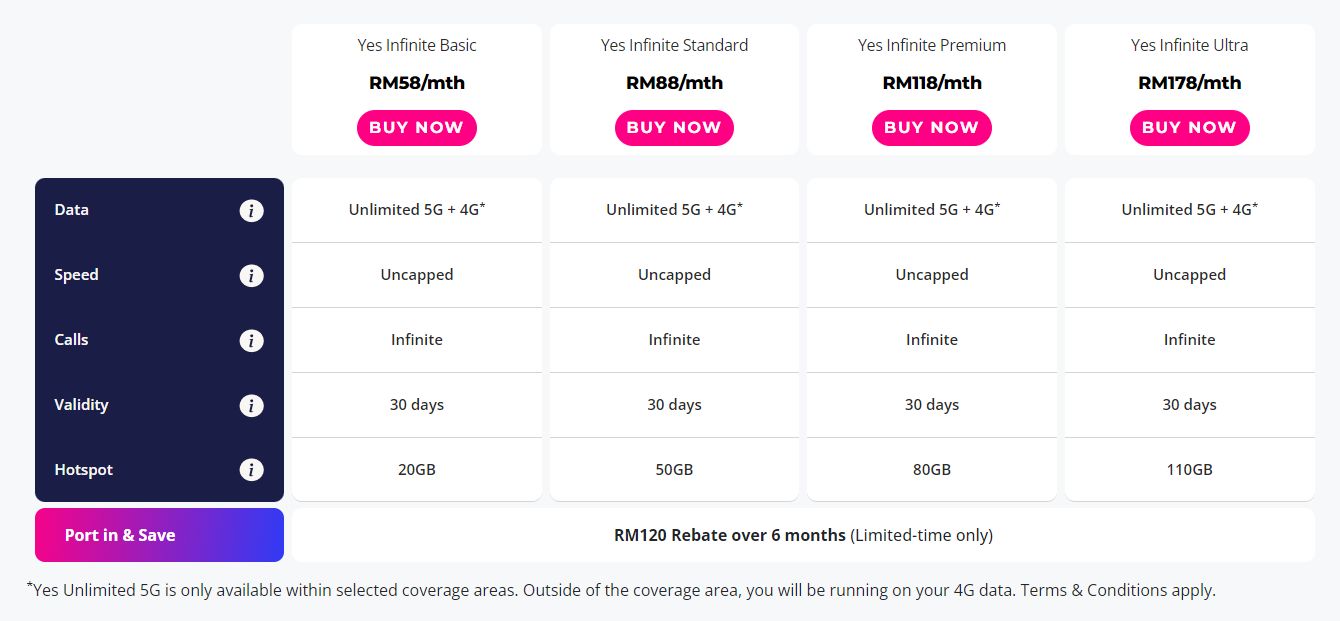The height and width of the screenshot is (621, 1340).
Task: Select Uncapped speed under Premium plan
Action: [931, 275]
